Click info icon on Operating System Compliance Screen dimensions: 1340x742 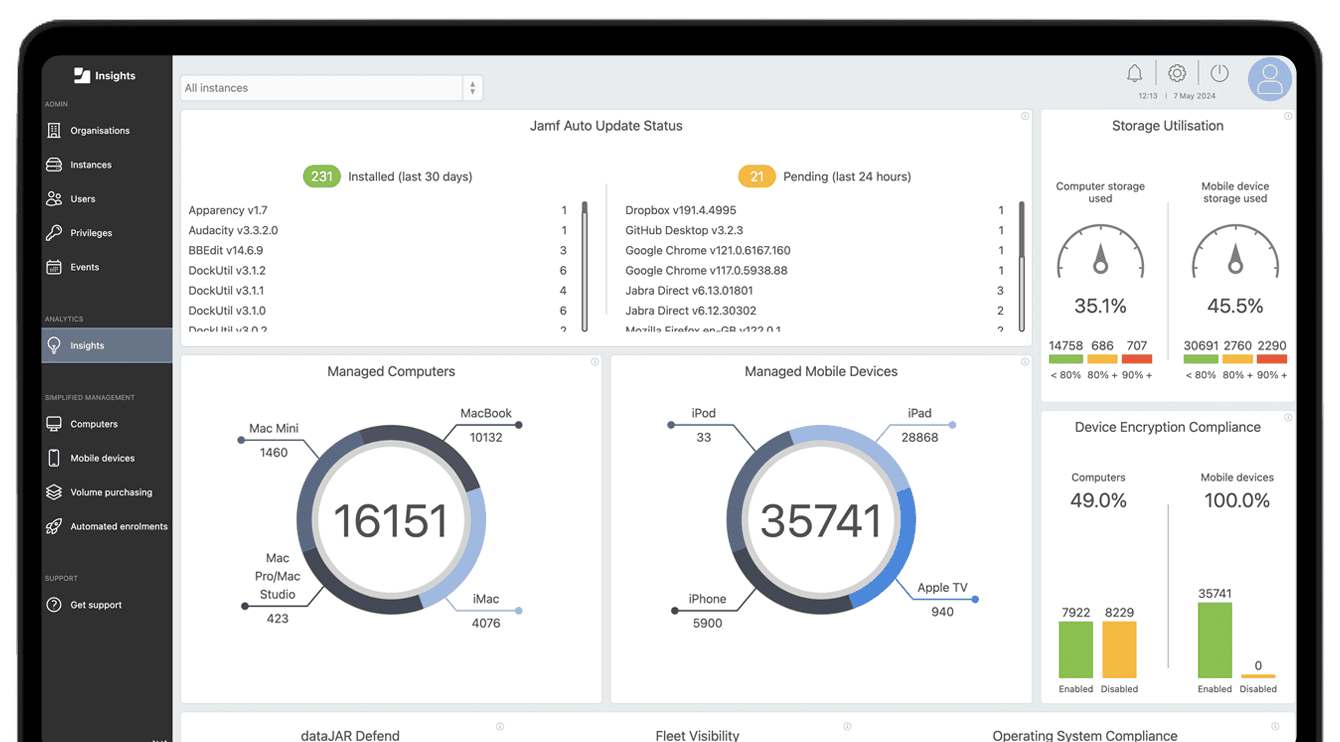(x=1275, y=727)
